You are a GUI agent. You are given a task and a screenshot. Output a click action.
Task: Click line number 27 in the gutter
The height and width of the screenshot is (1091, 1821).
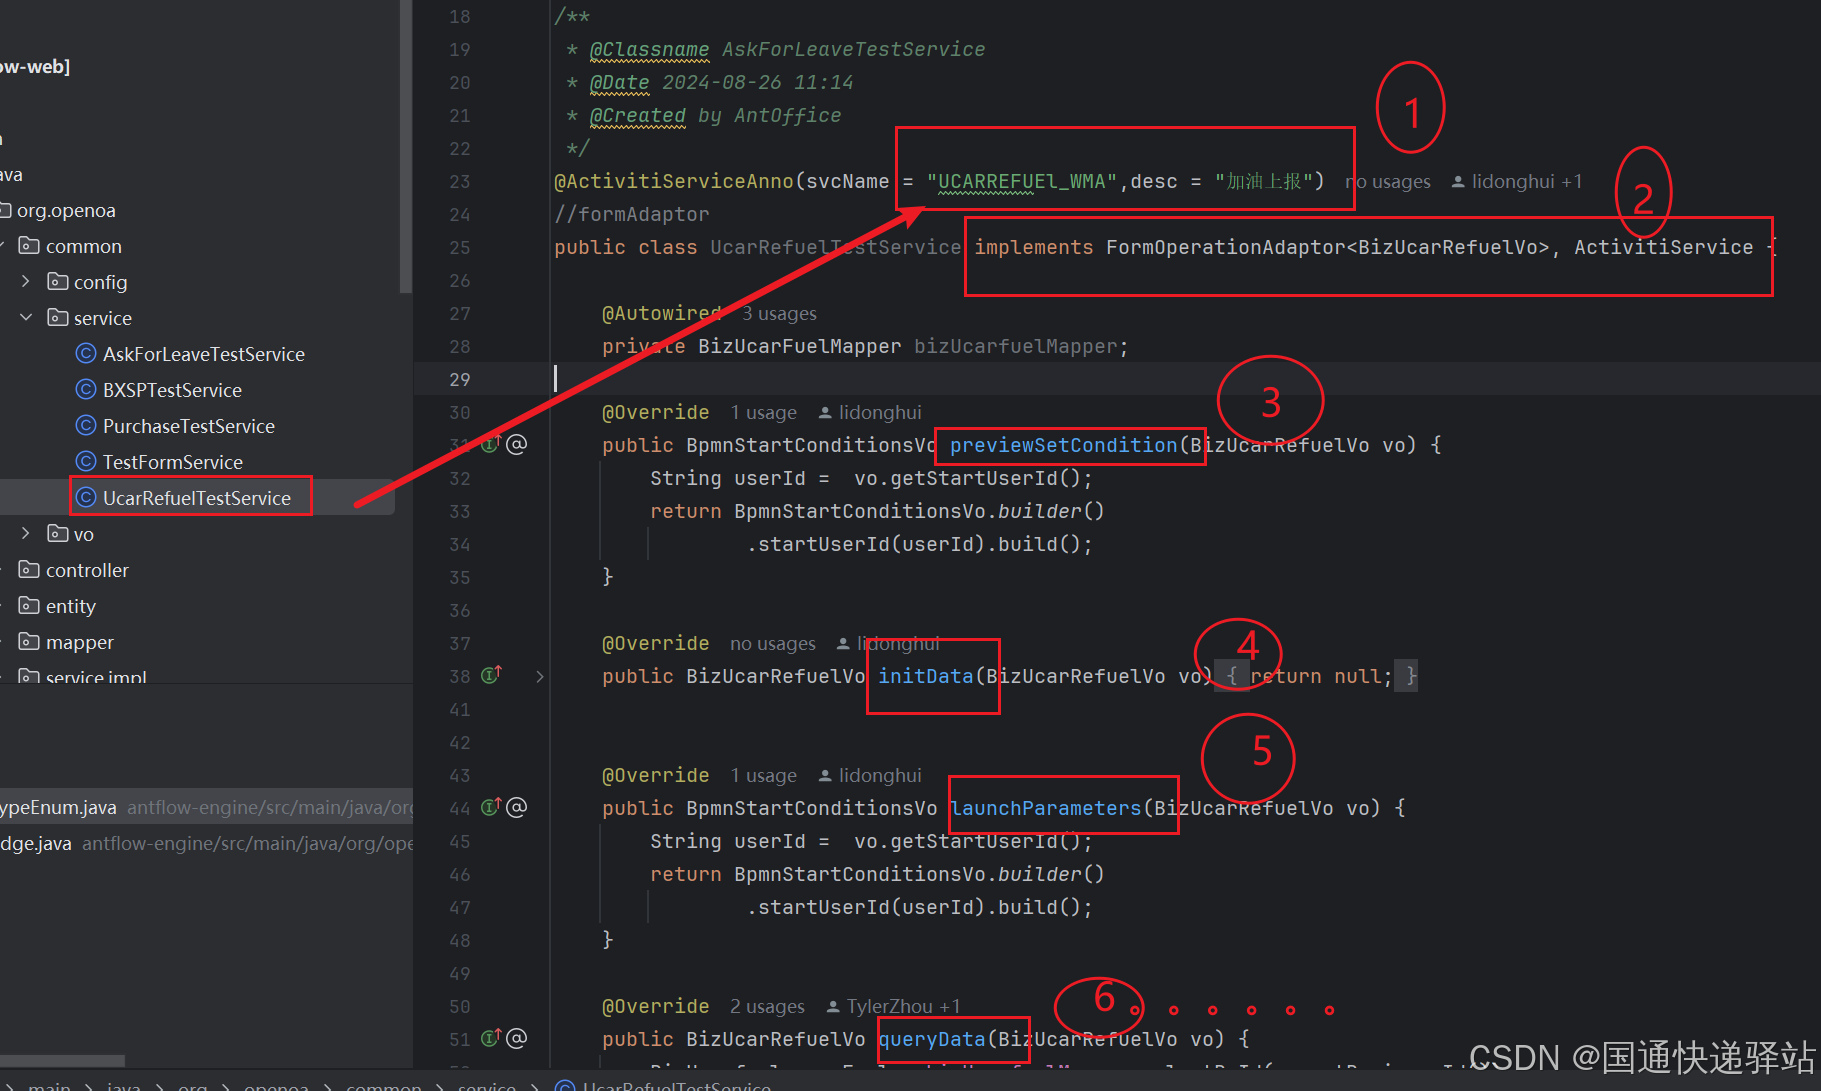pos(459,314)
